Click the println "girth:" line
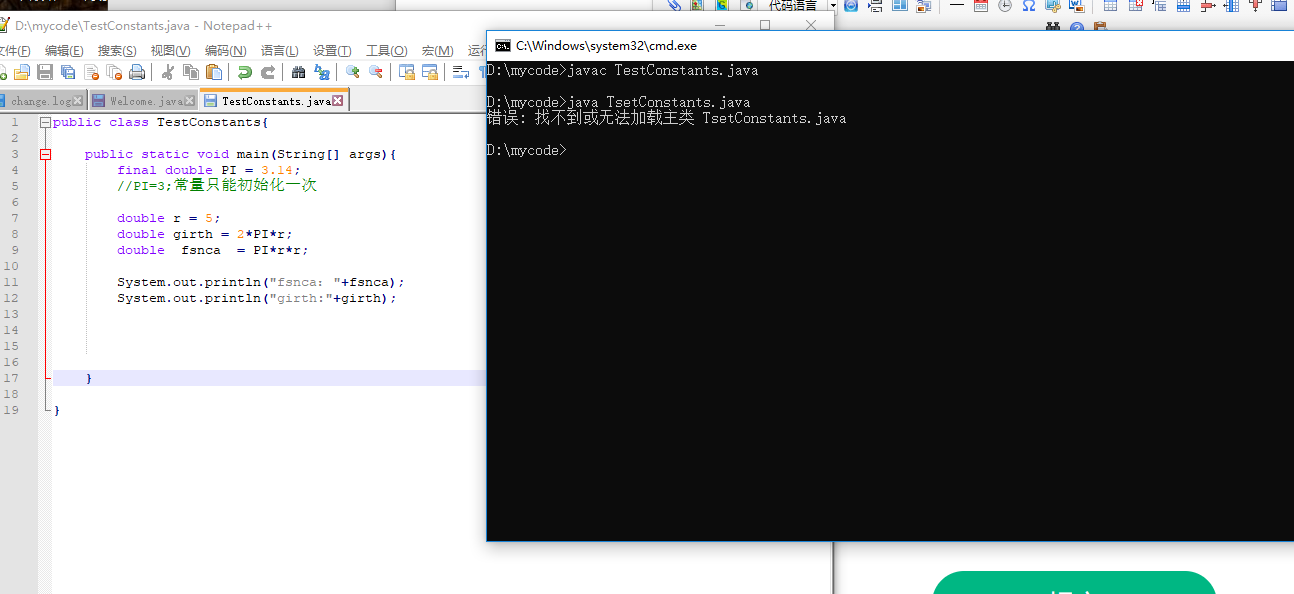 (x=257, y=298)
